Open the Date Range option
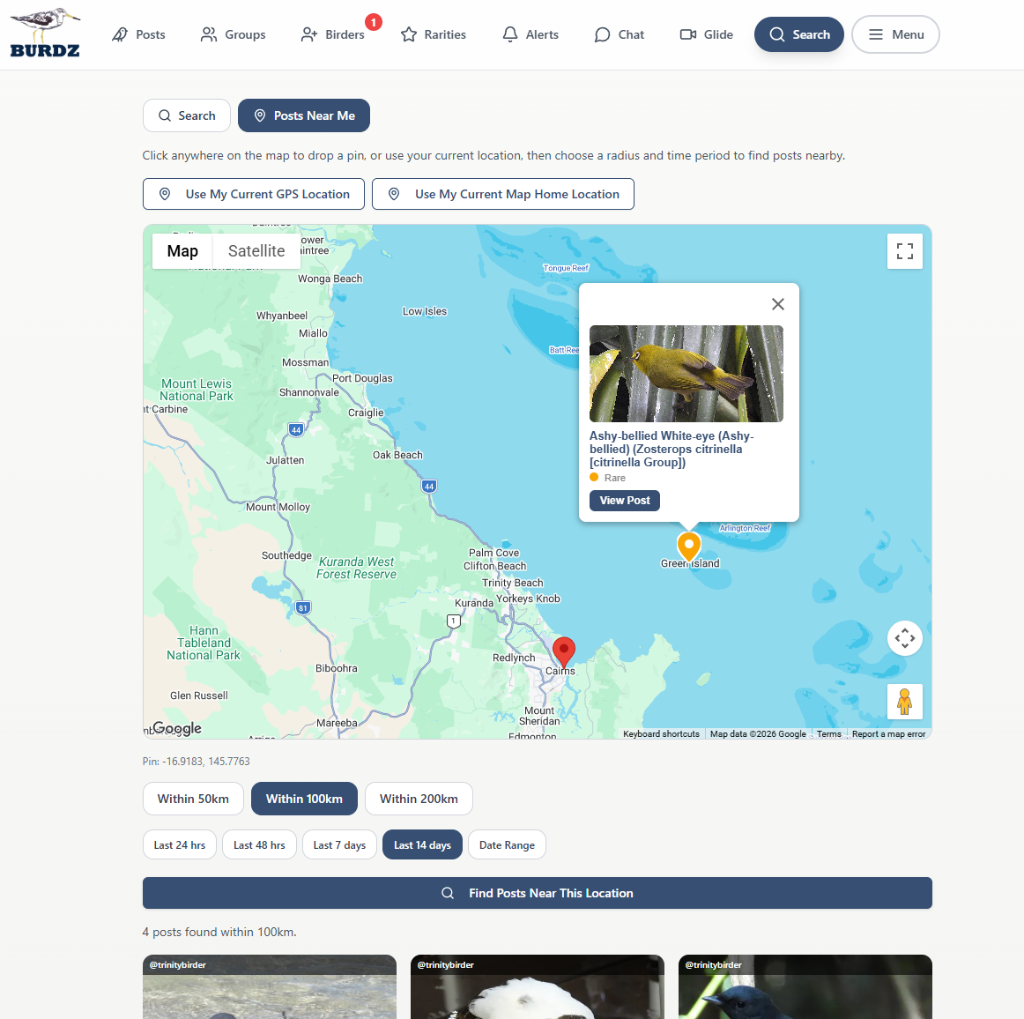Screen dimensions: 1024x1019 pos(507,845)
